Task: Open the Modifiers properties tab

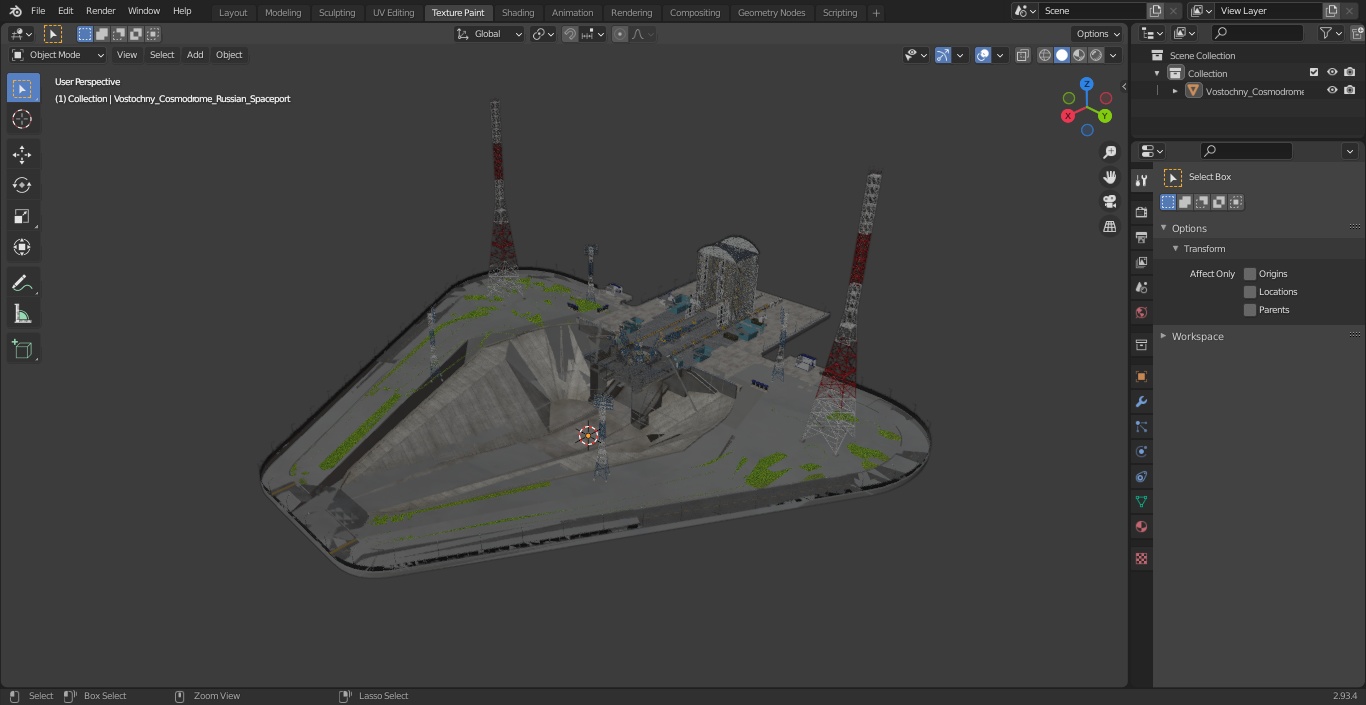Action: click(1141, 402)
